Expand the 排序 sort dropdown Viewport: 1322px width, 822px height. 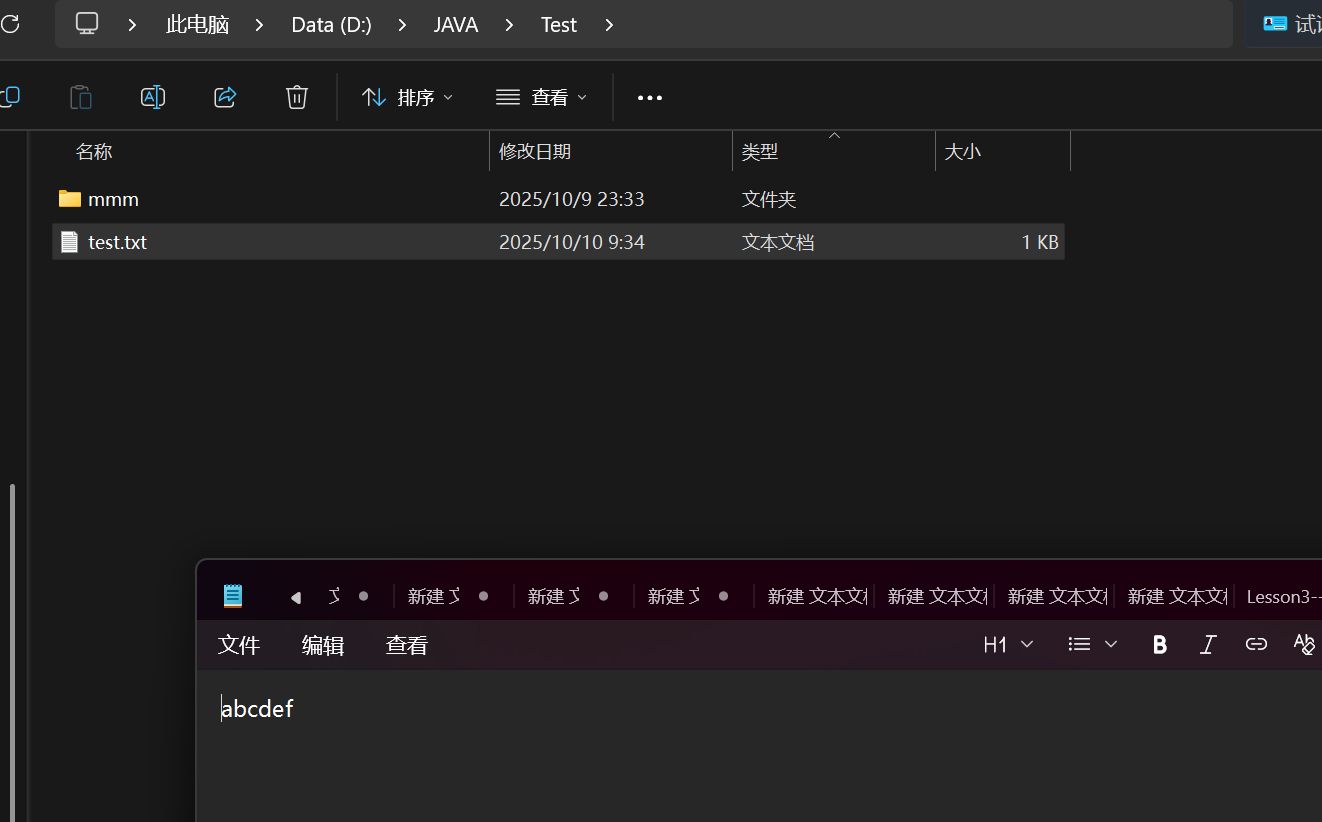click(407, 97)
